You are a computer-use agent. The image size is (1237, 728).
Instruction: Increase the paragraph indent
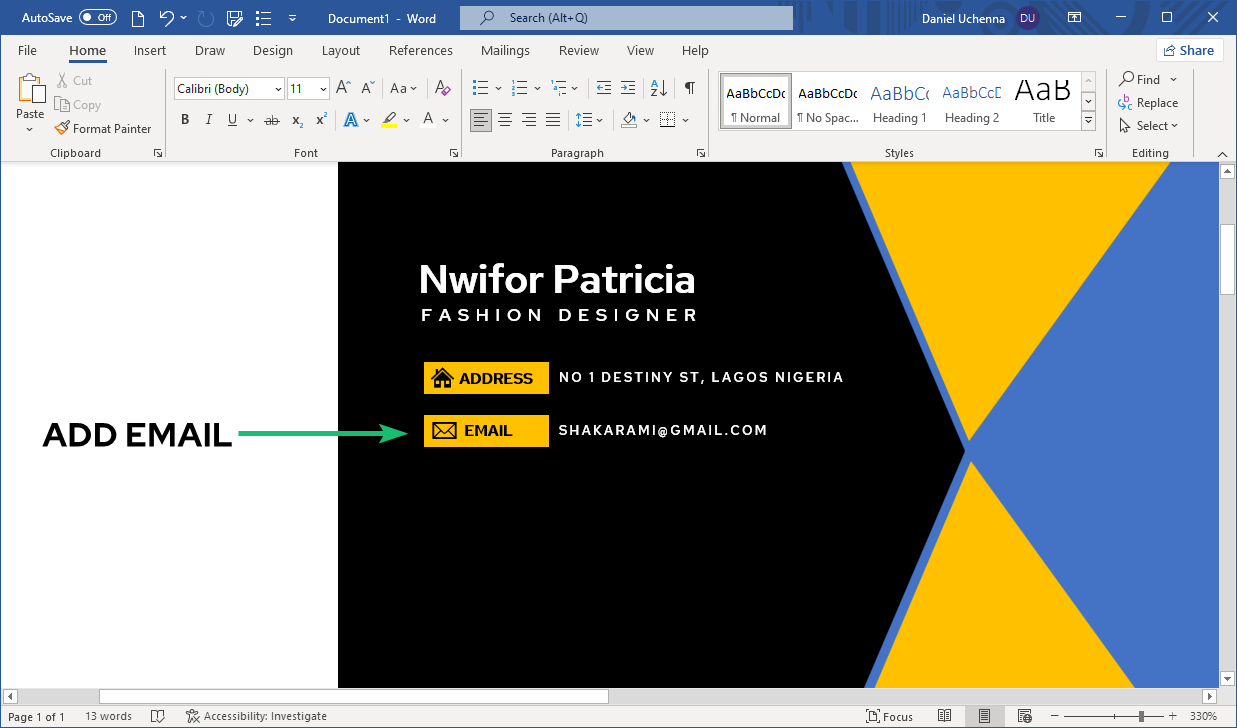coord(628,88)
